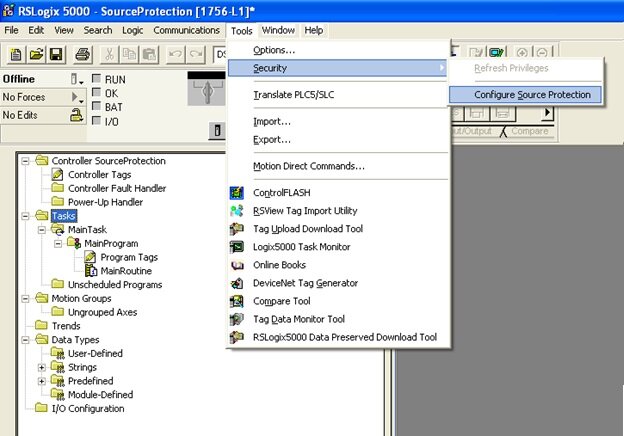
Task: Click the Cut scissors icon
Action: click(x=109, y=54)
